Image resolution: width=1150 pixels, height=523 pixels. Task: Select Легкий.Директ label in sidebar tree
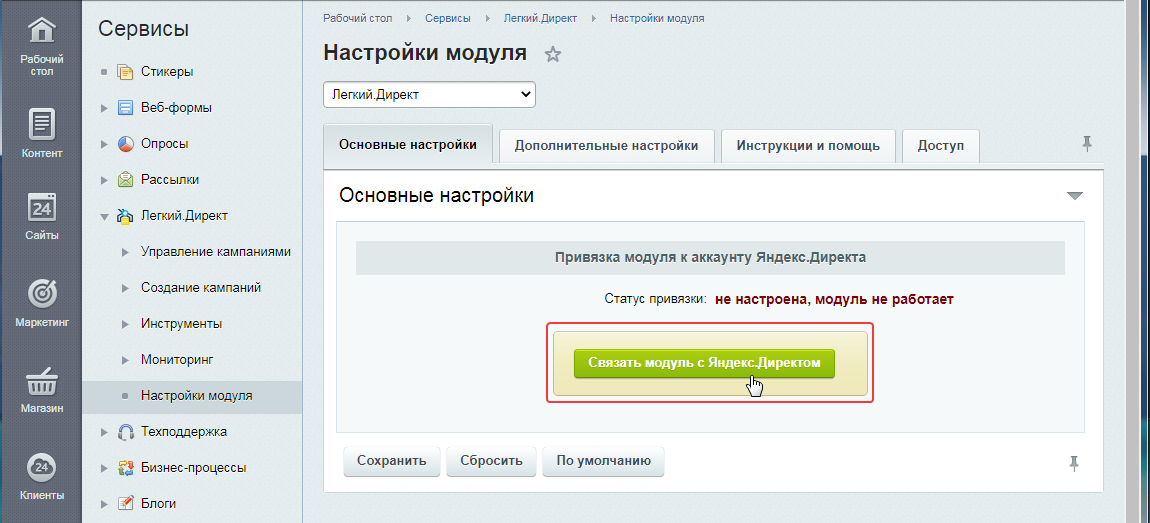pos(184,216)
